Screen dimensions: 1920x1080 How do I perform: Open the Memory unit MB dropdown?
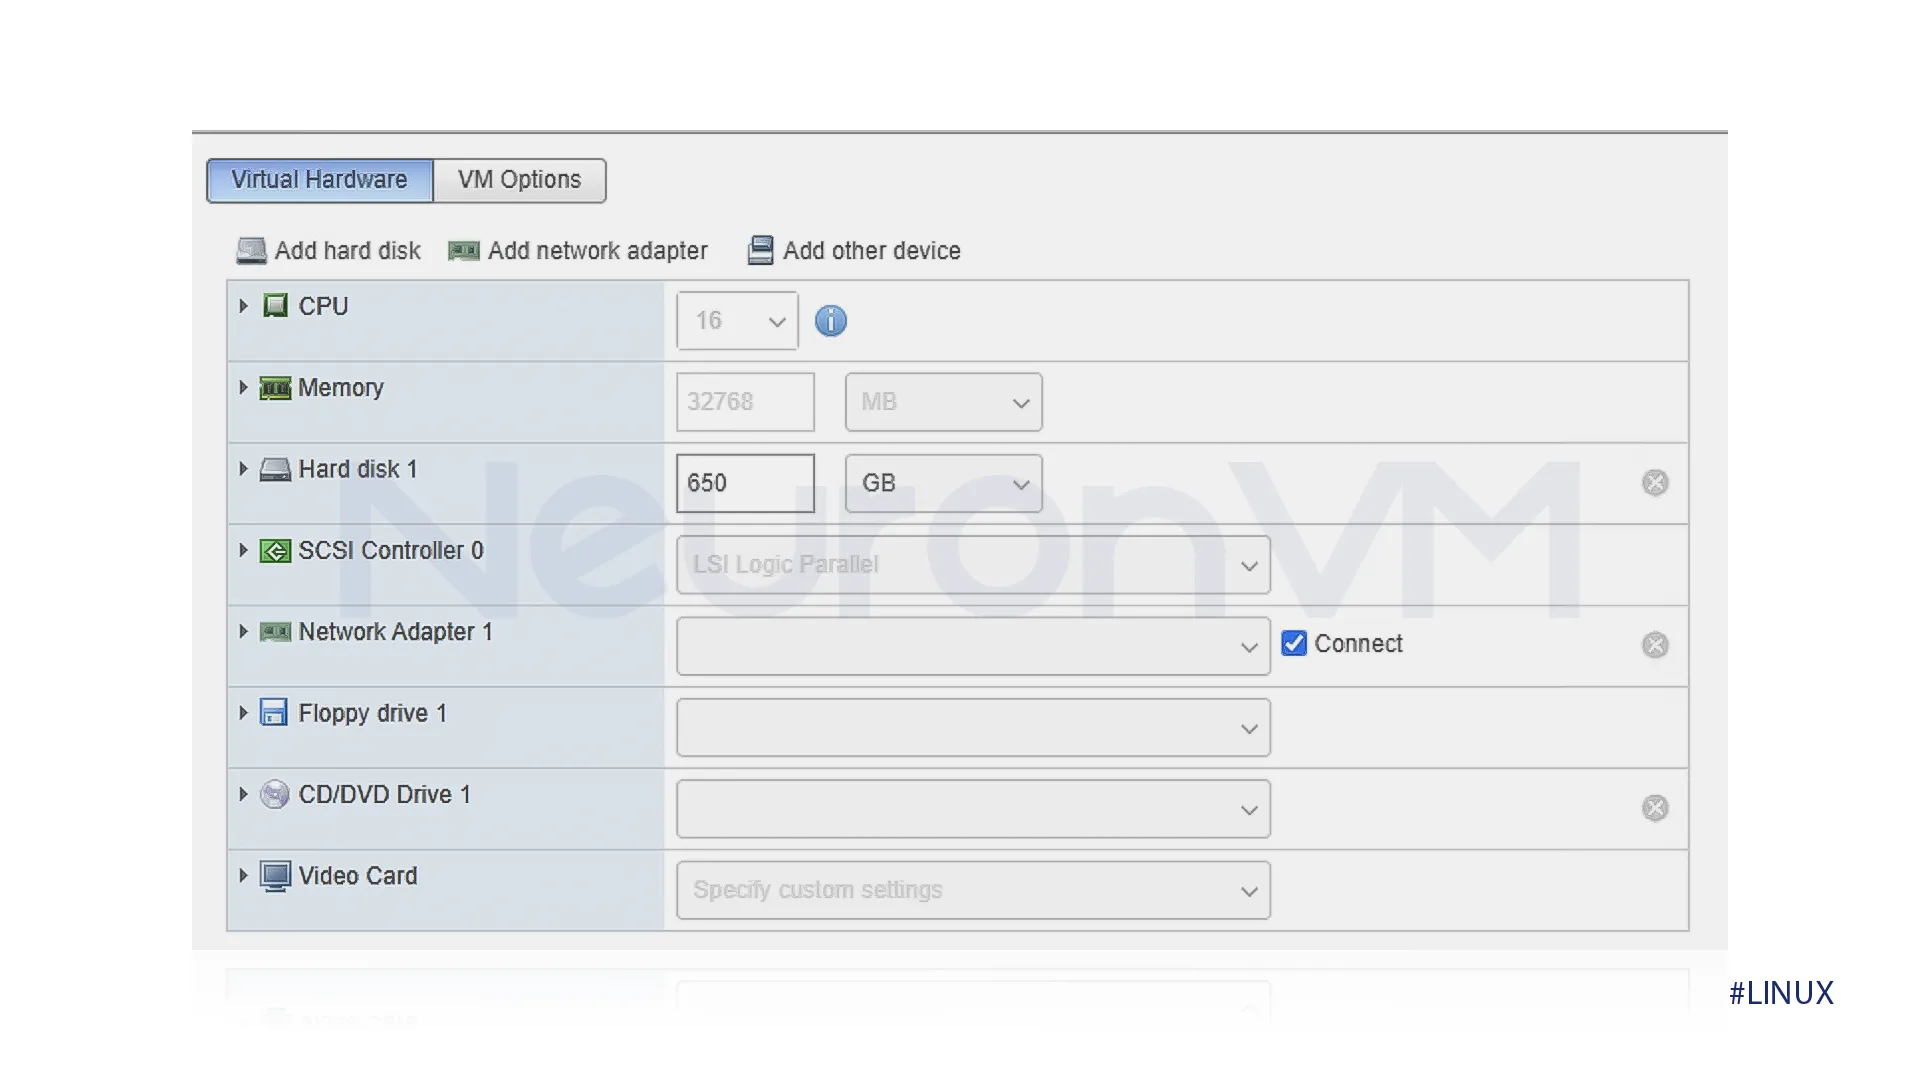click(x=942, y=401)
